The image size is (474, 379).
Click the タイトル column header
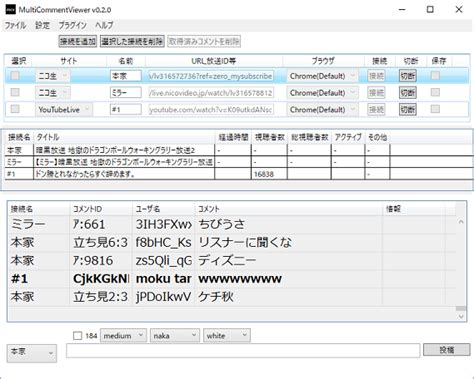point(124,137)
